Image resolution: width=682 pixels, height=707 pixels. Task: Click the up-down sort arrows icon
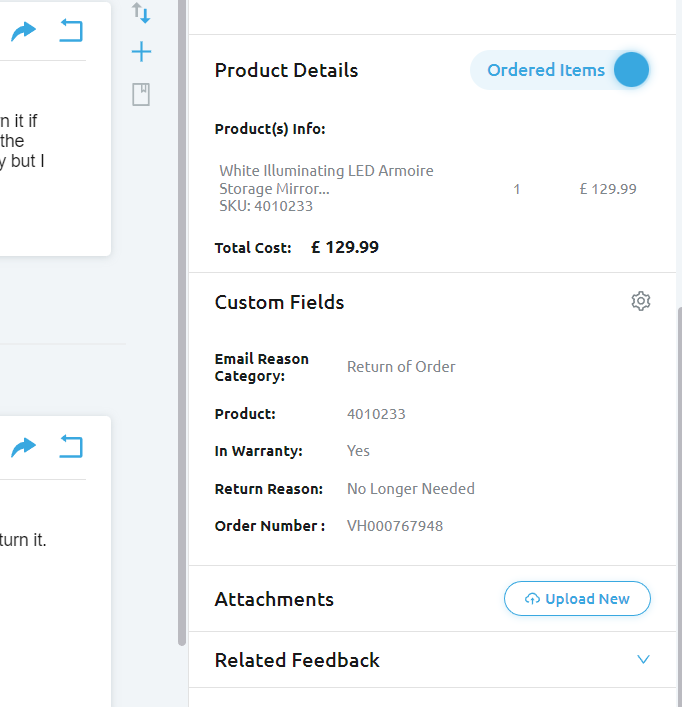click(141, 13)
